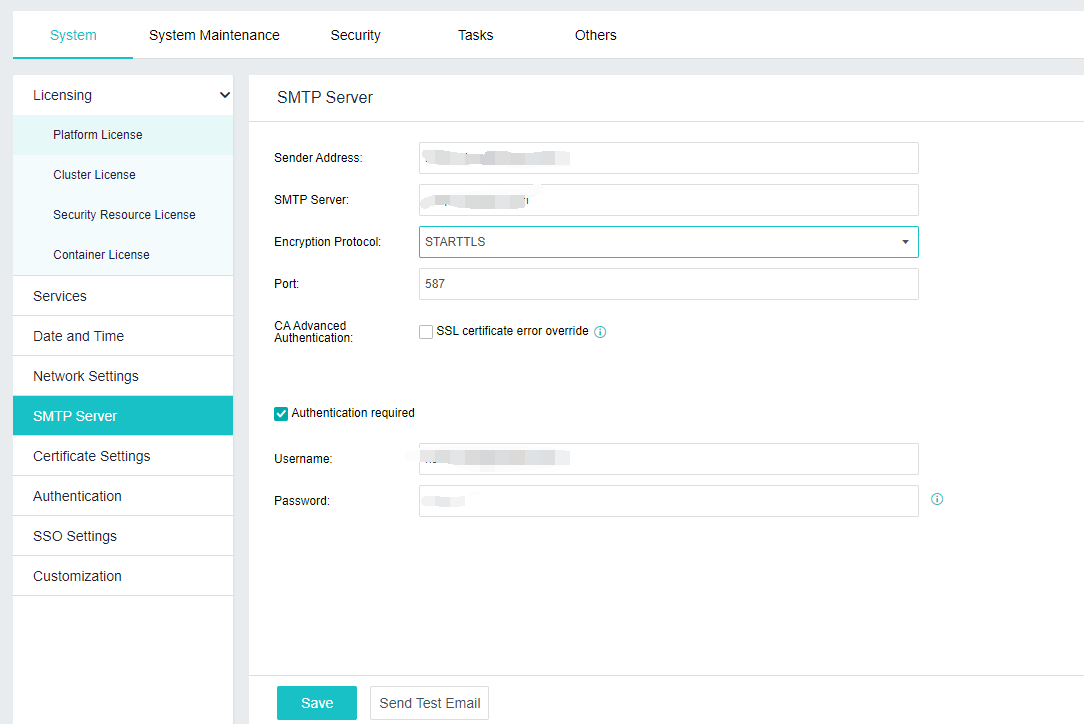This screenshot has height=724, width=1084.
Task: Click info icon next to Password field
Action: [937, 499]
